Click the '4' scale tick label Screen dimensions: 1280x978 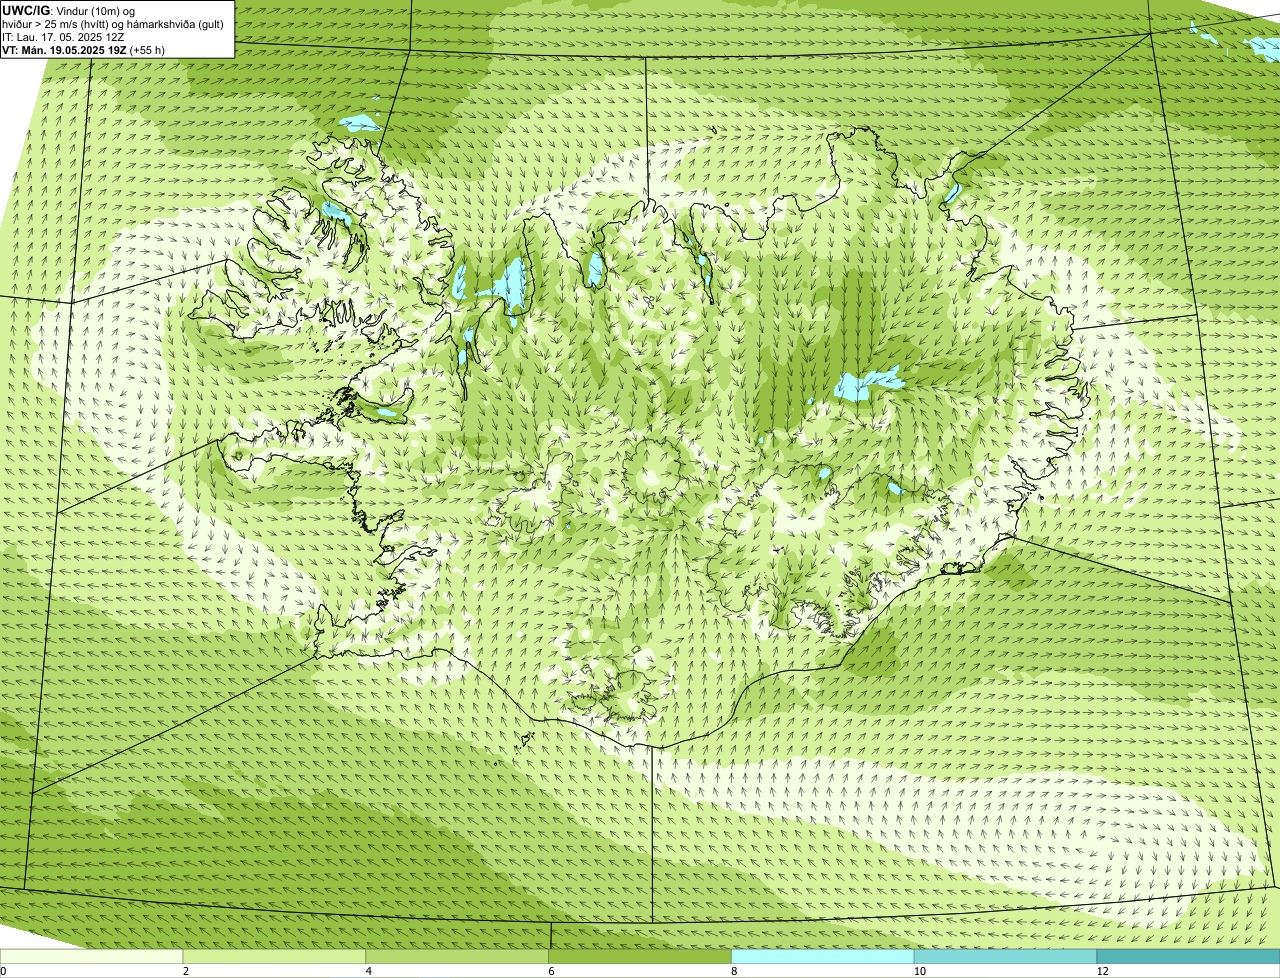(x=369, y=971)
